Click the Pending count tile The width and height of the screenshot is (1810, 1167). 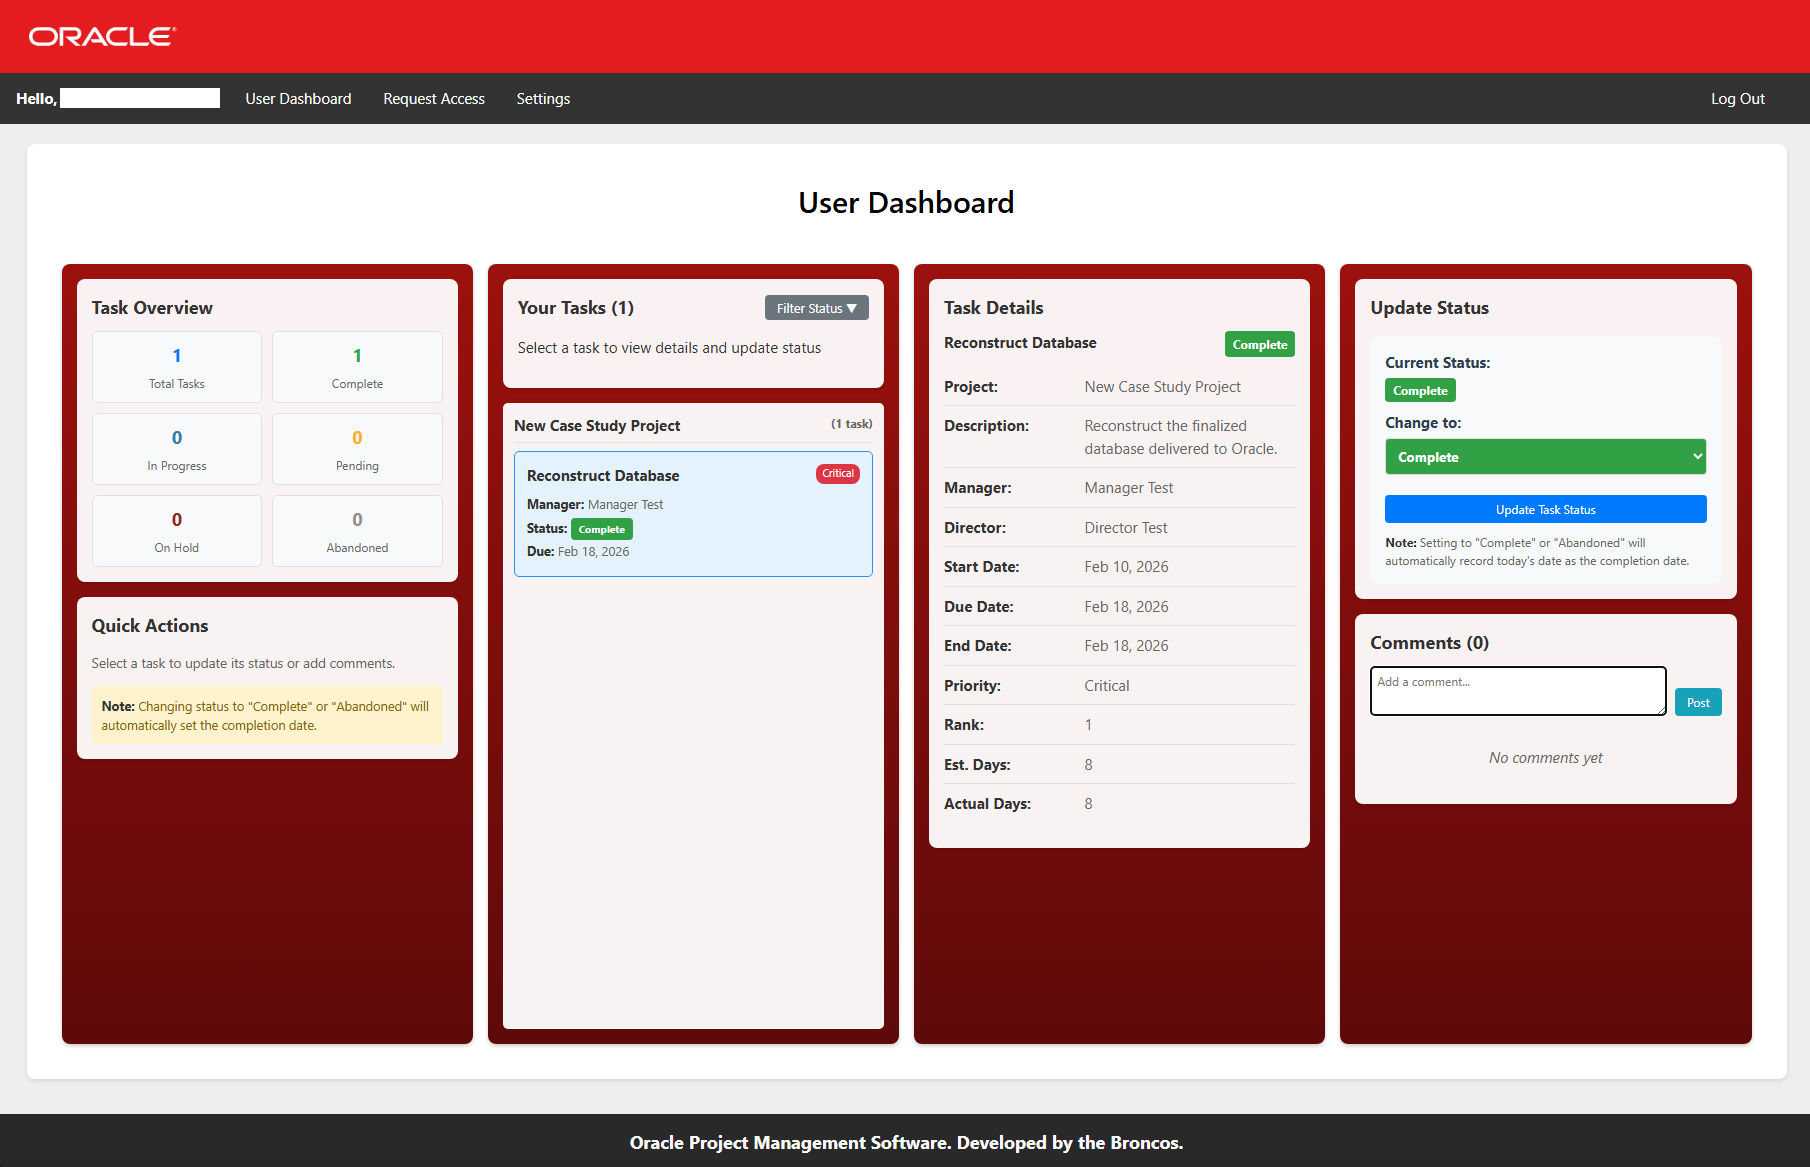coord(357,449)
